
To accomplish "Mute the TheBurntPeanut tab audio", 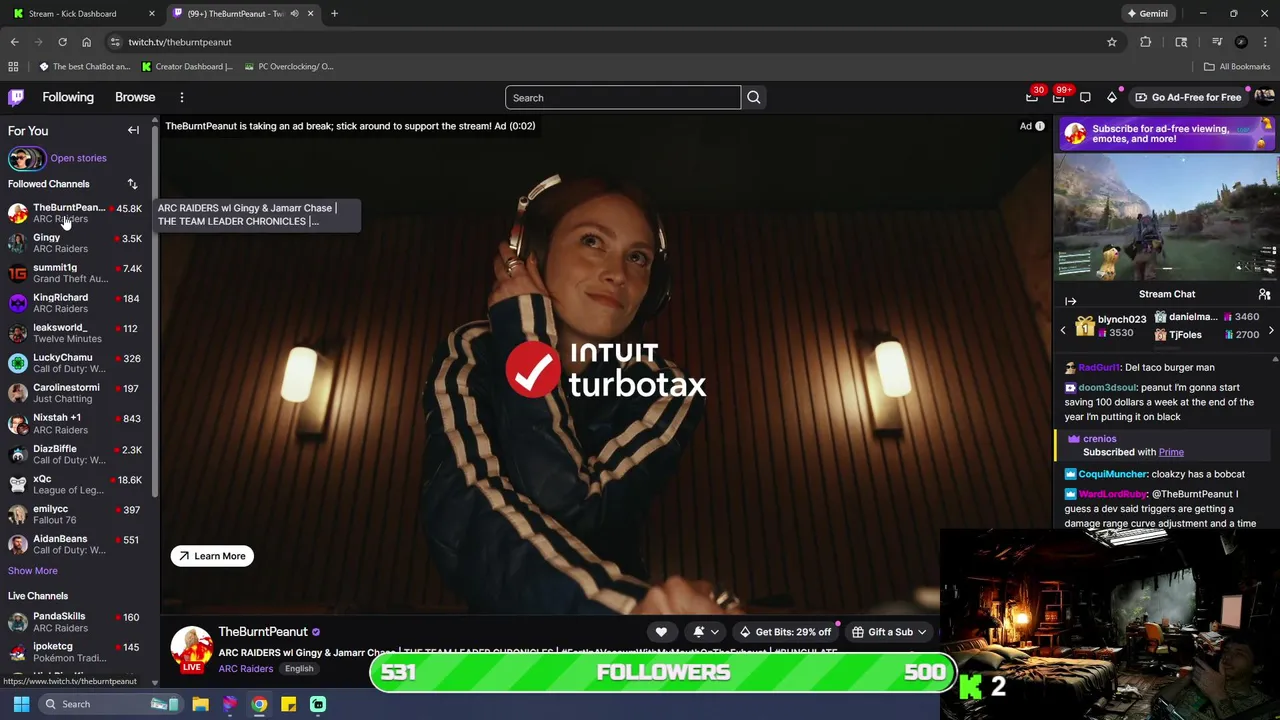I will (294, 14).
